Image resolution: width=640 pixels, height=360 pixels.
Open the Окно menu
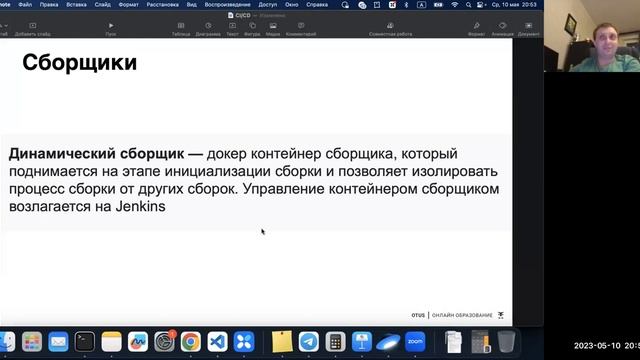point(291,5)
